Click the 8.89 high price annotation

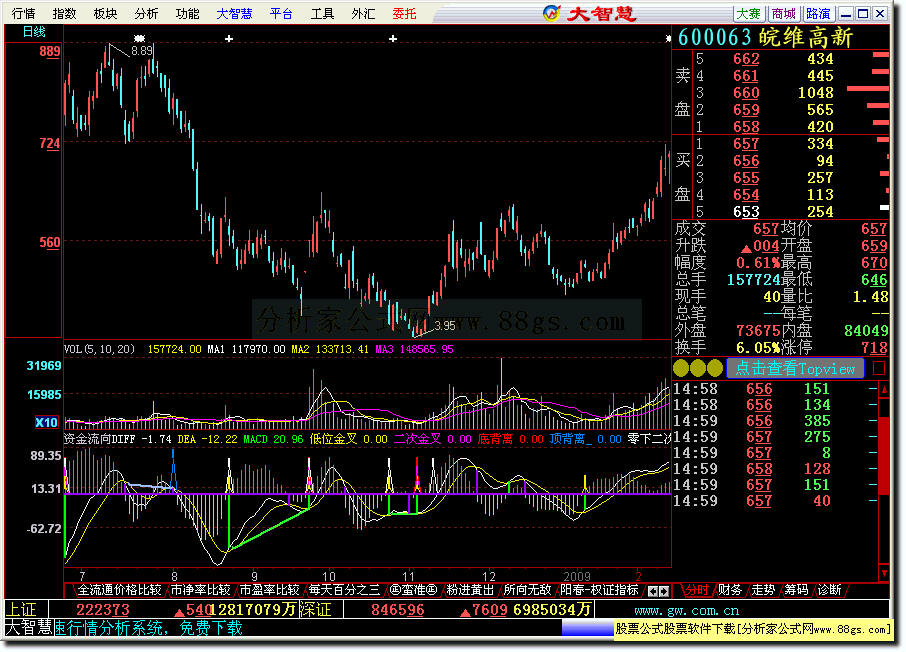pos(142,51)
